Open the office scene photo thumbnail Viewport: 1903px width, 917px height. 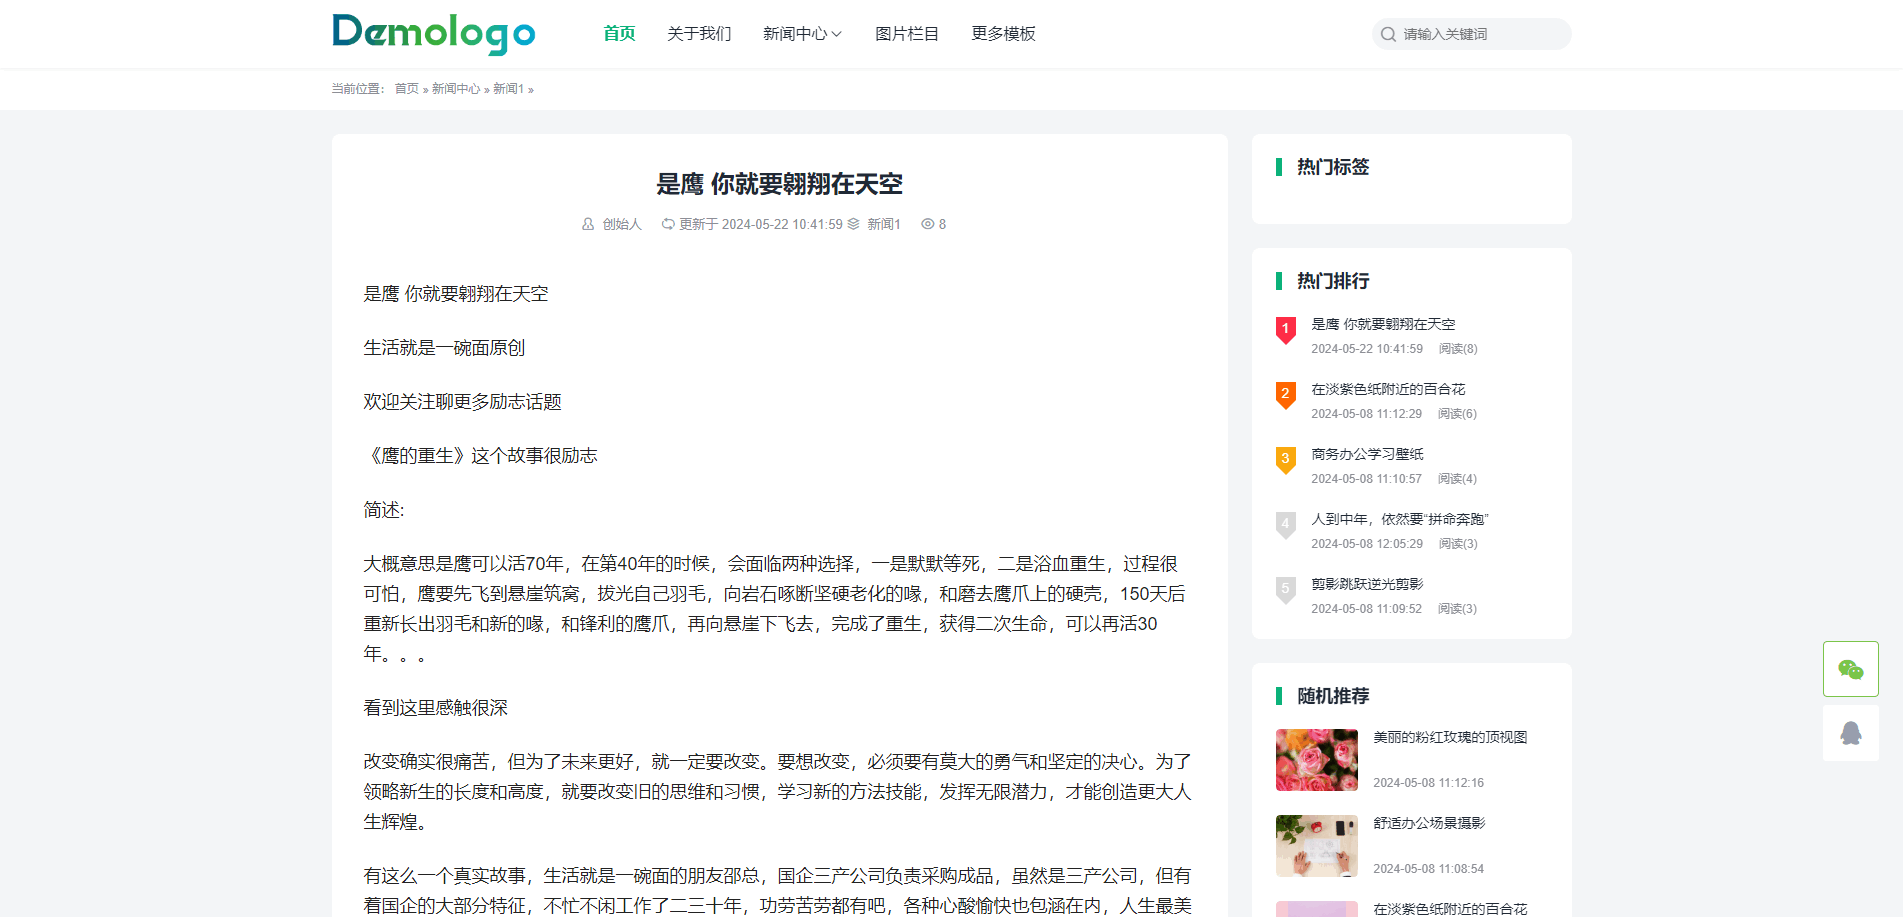(x=1316, y=846)
